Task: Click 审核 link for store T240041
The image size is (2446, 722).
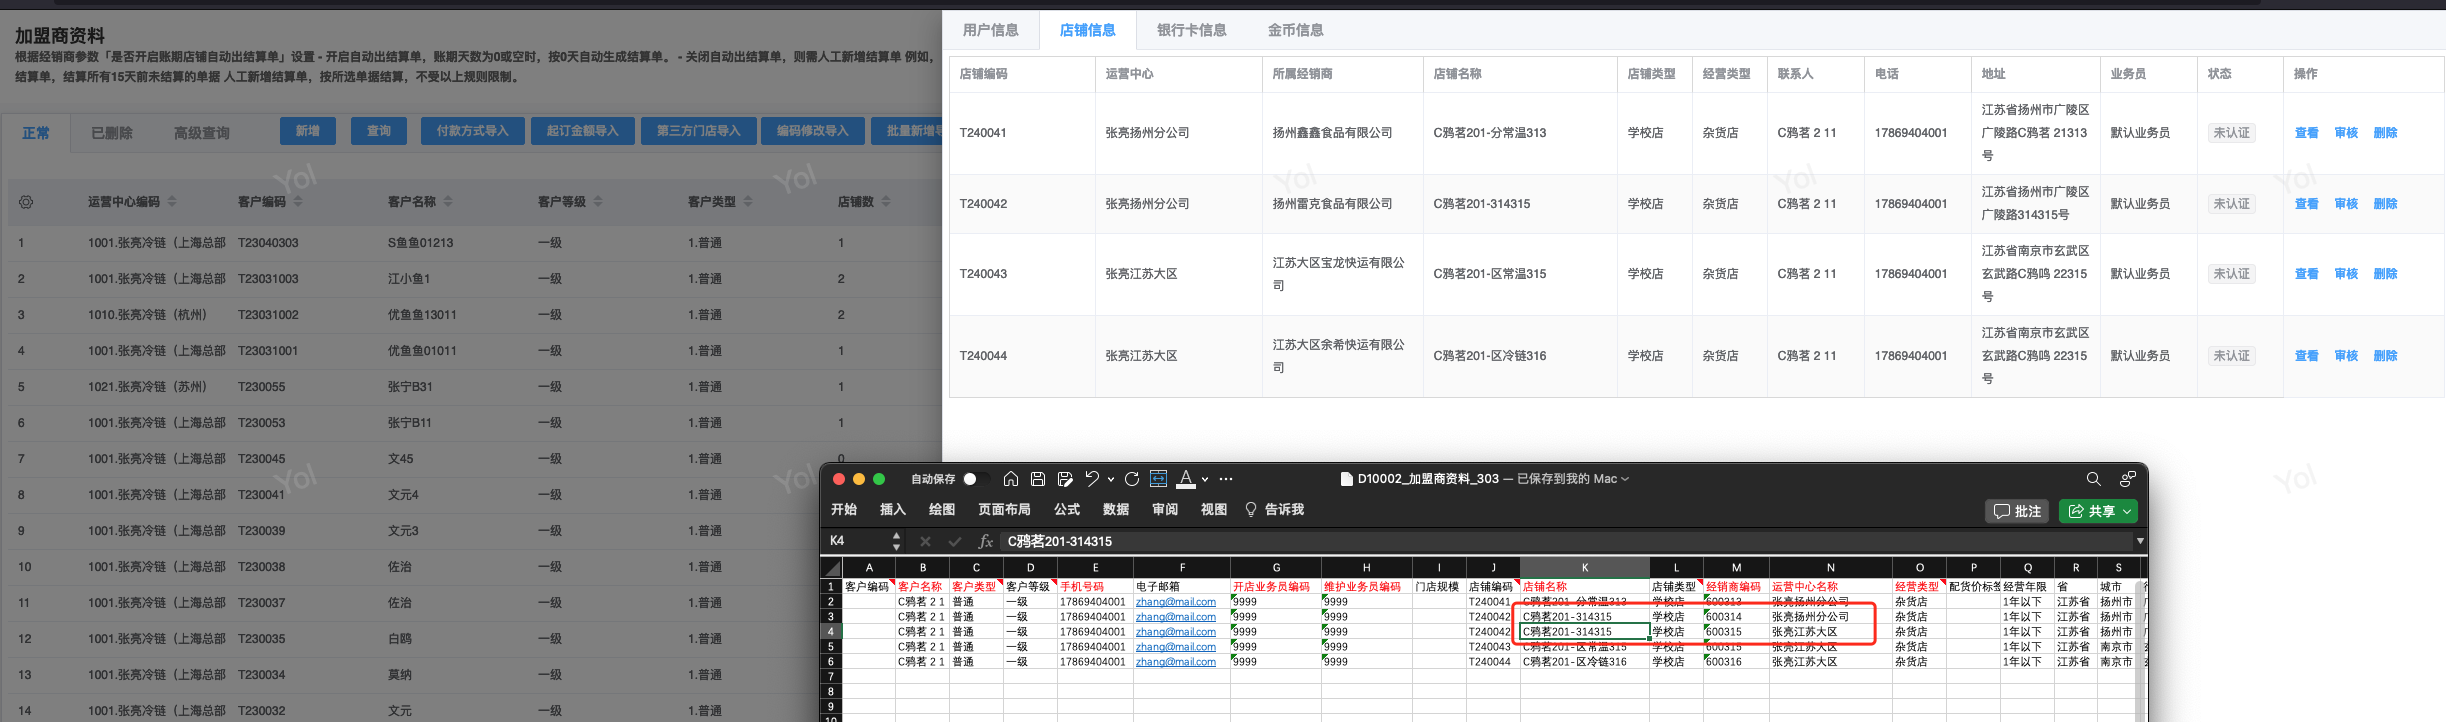Action: [x=2346, y=133]
